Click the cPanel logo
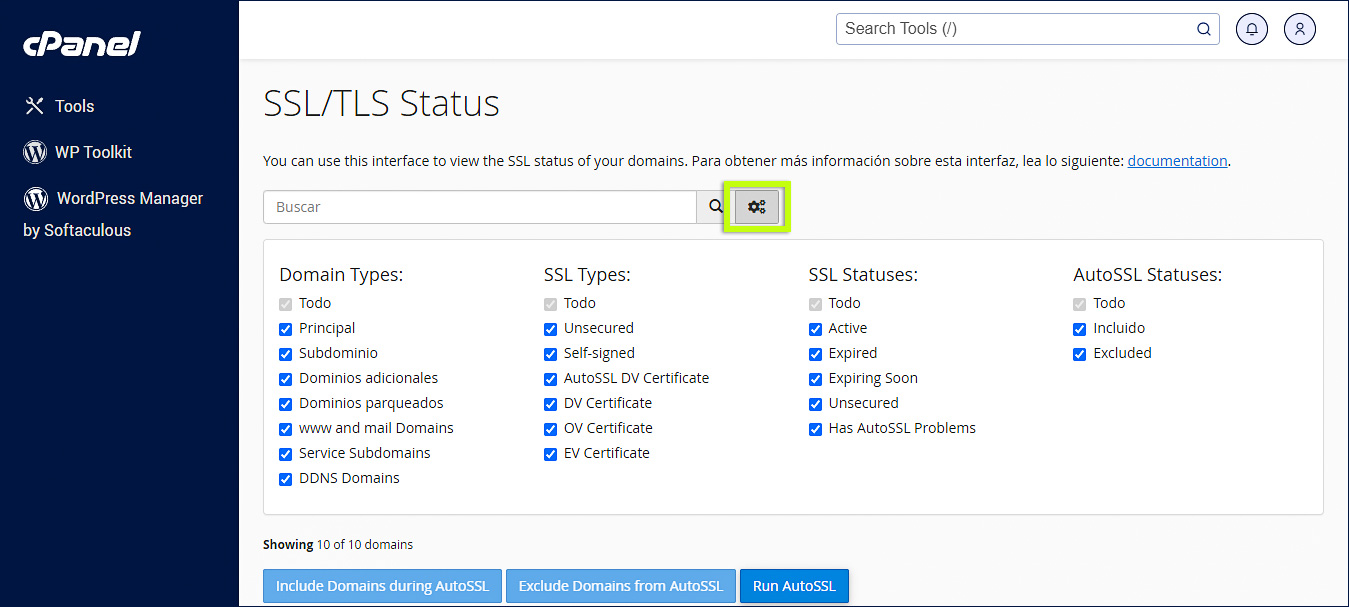 pos(82,43)
